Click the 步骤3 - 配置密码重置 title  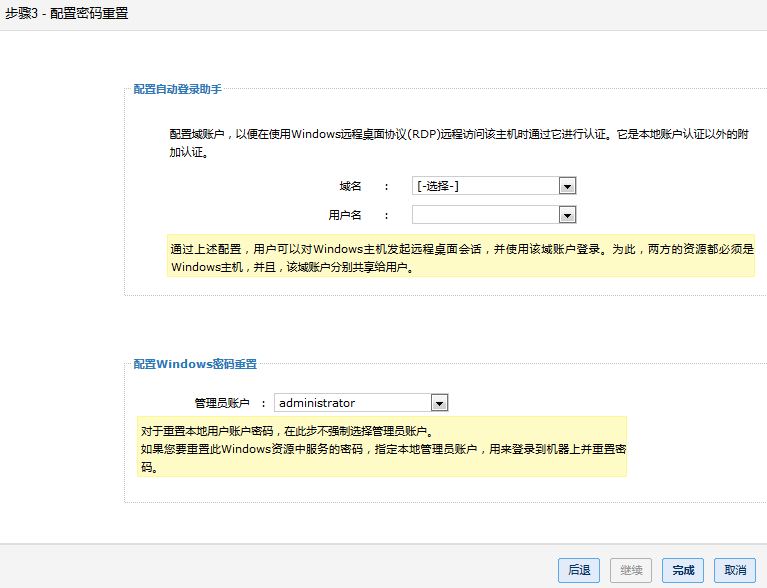[66, 14]
